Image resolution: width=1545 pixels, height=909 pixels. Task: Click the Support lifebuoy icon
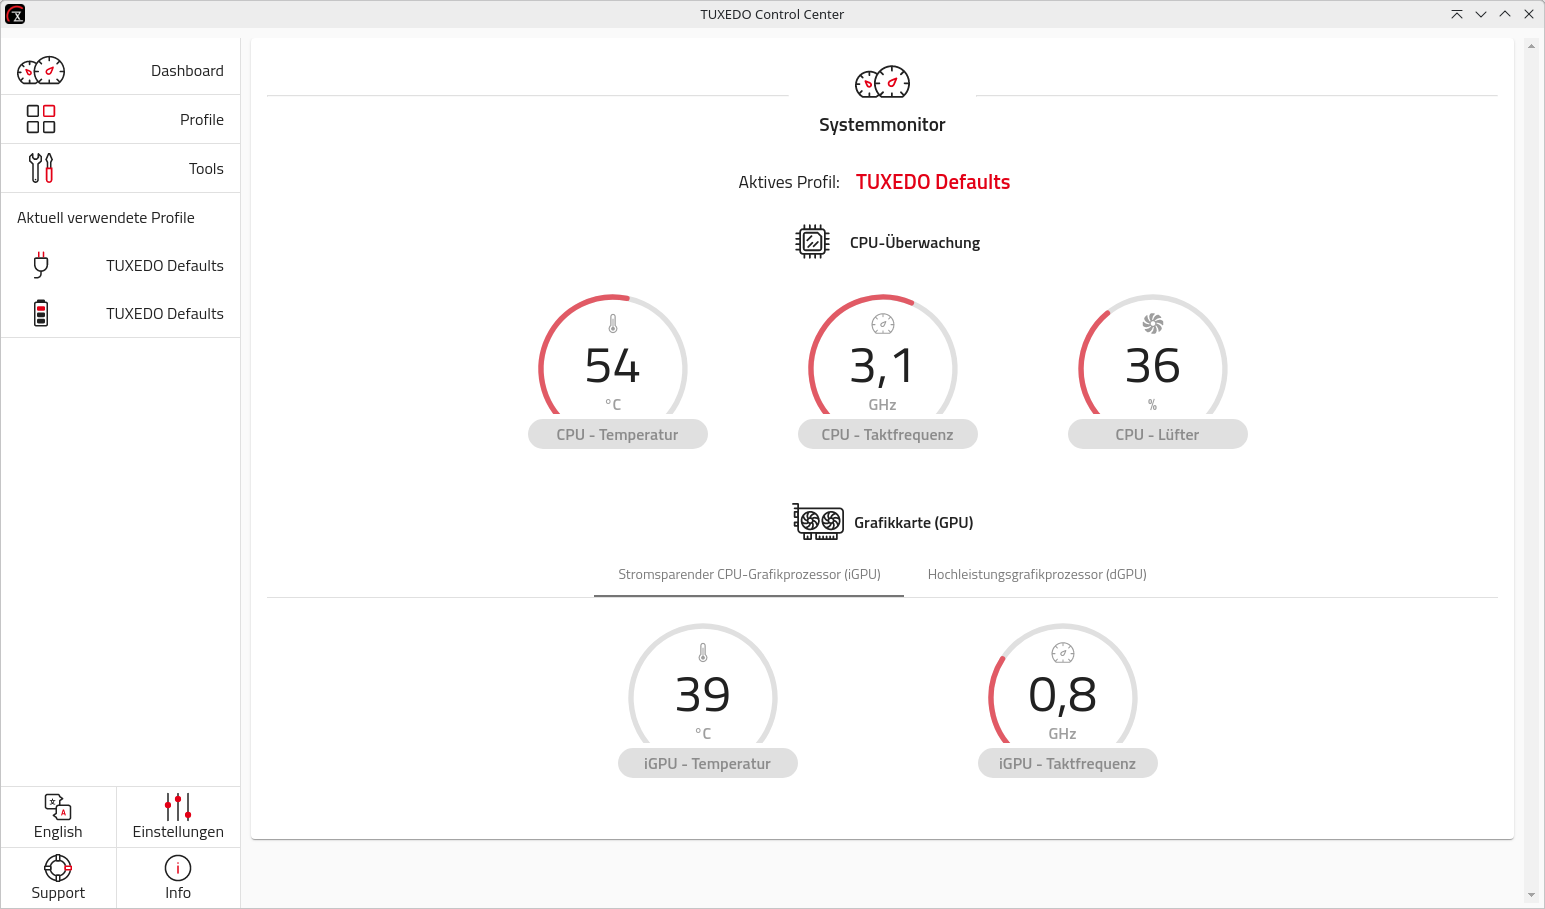tap(58, 868)
